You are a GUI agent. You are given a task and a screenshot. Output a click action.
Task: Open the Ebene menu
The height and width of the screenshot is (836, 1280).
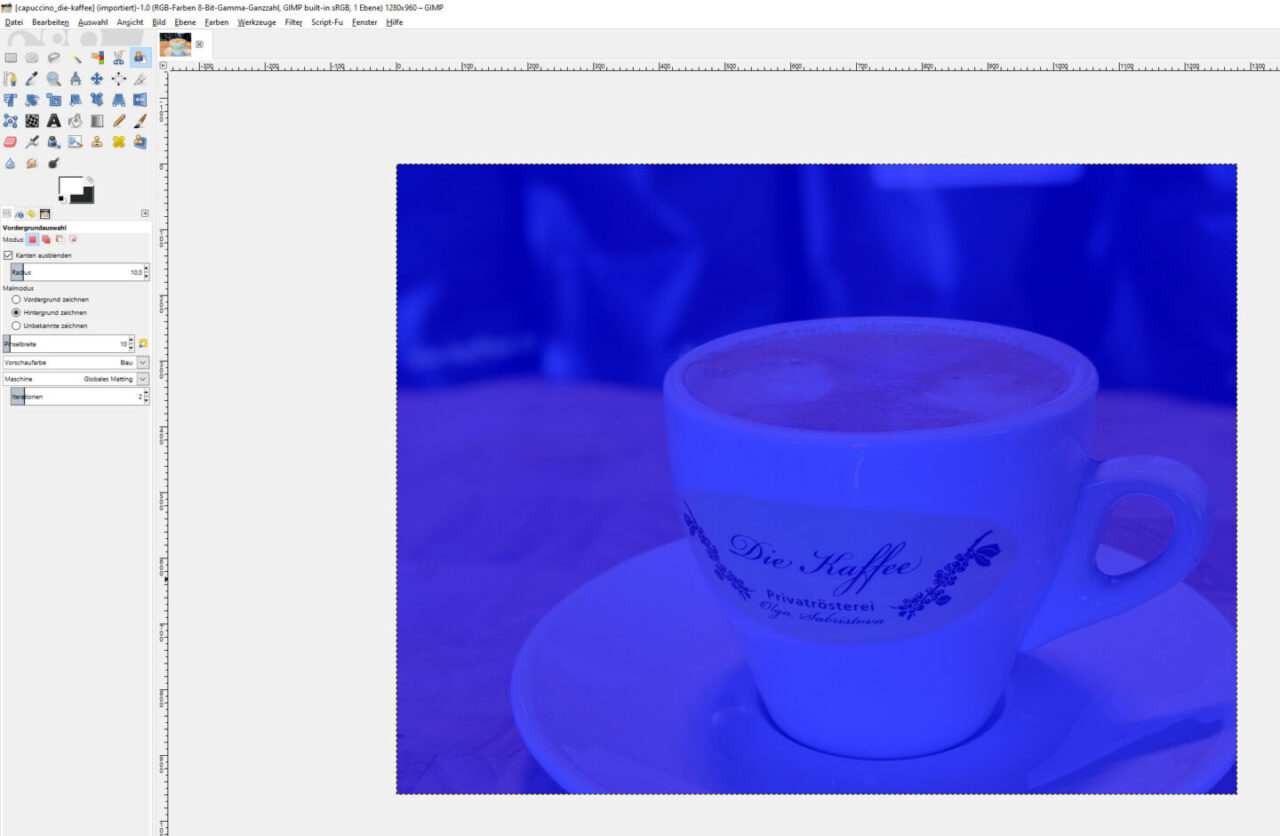[185, 22]
